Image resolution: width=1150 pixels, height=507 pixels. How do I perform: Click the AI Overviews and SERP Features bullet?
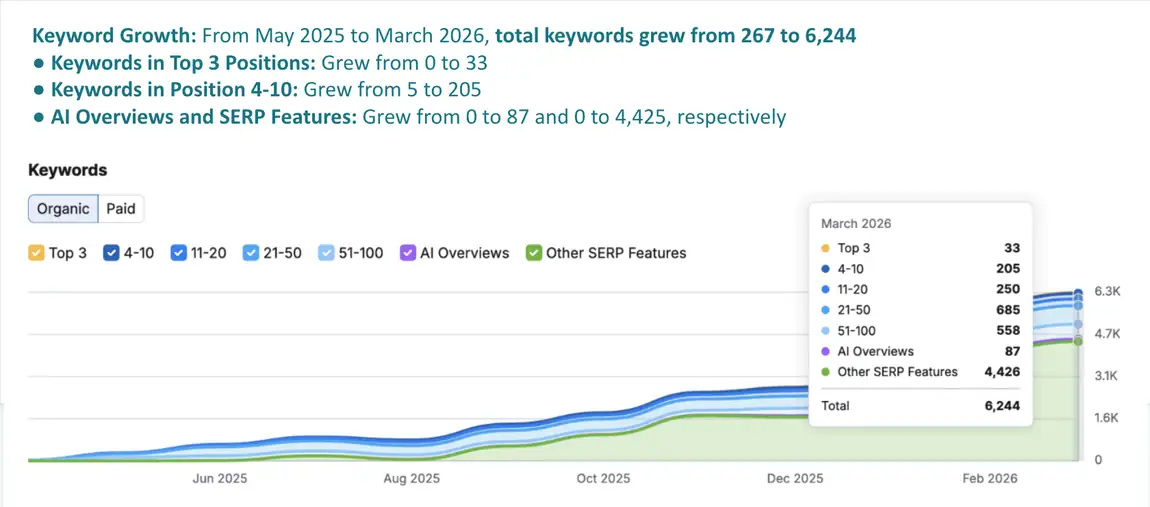(409, 117)
